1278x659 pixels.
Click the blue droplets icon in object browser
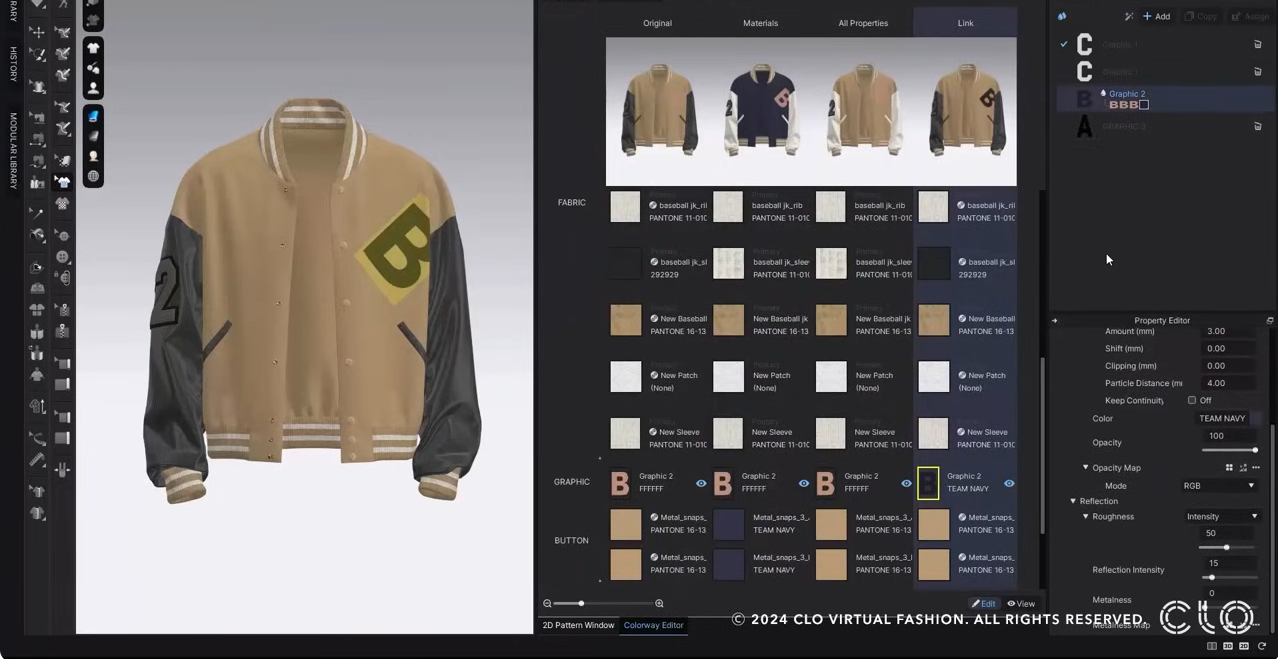click(x=1062, y=16)
